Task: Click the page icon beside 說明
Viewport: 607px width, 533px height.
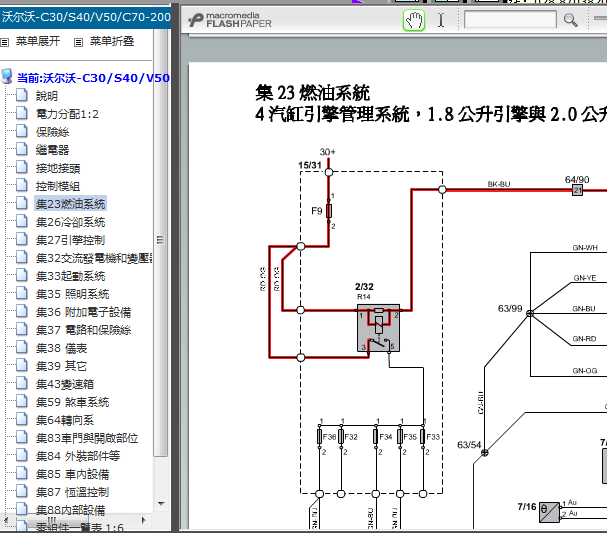Action: [x=22, y=95]
